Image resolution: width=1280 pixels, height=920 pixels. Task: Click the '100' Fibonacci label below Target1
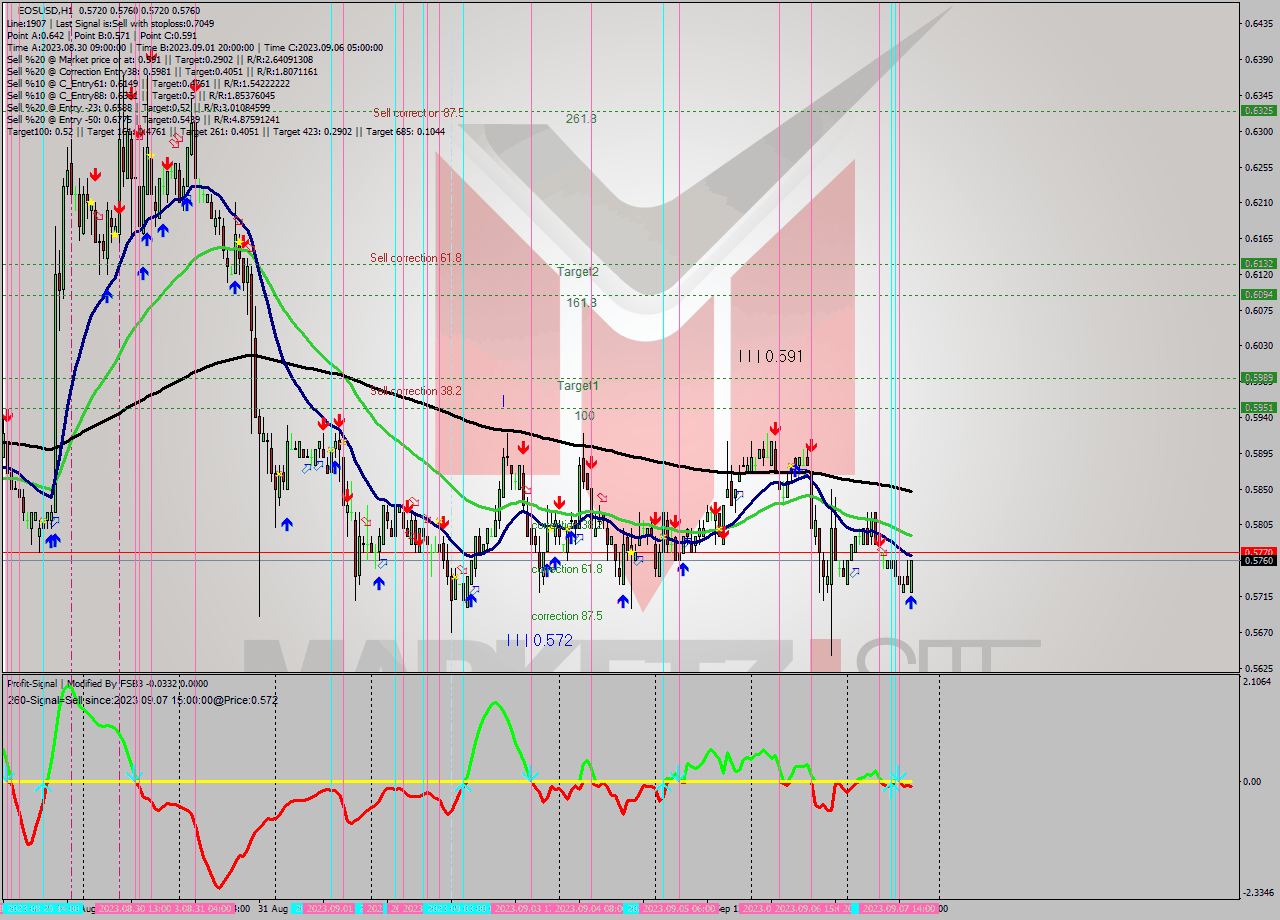[x=585, y=415]
